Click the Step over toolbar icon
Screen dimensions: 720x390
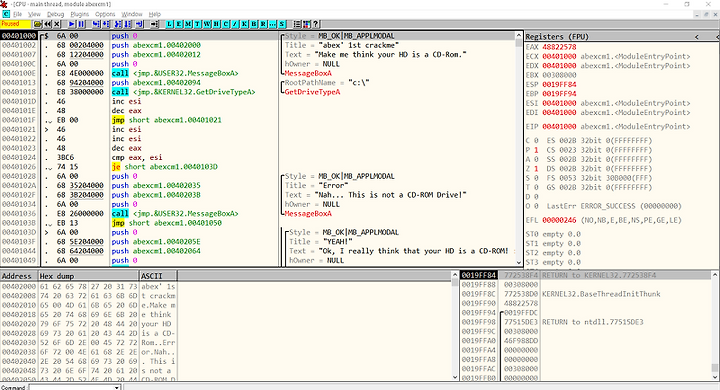coord(106,24)
